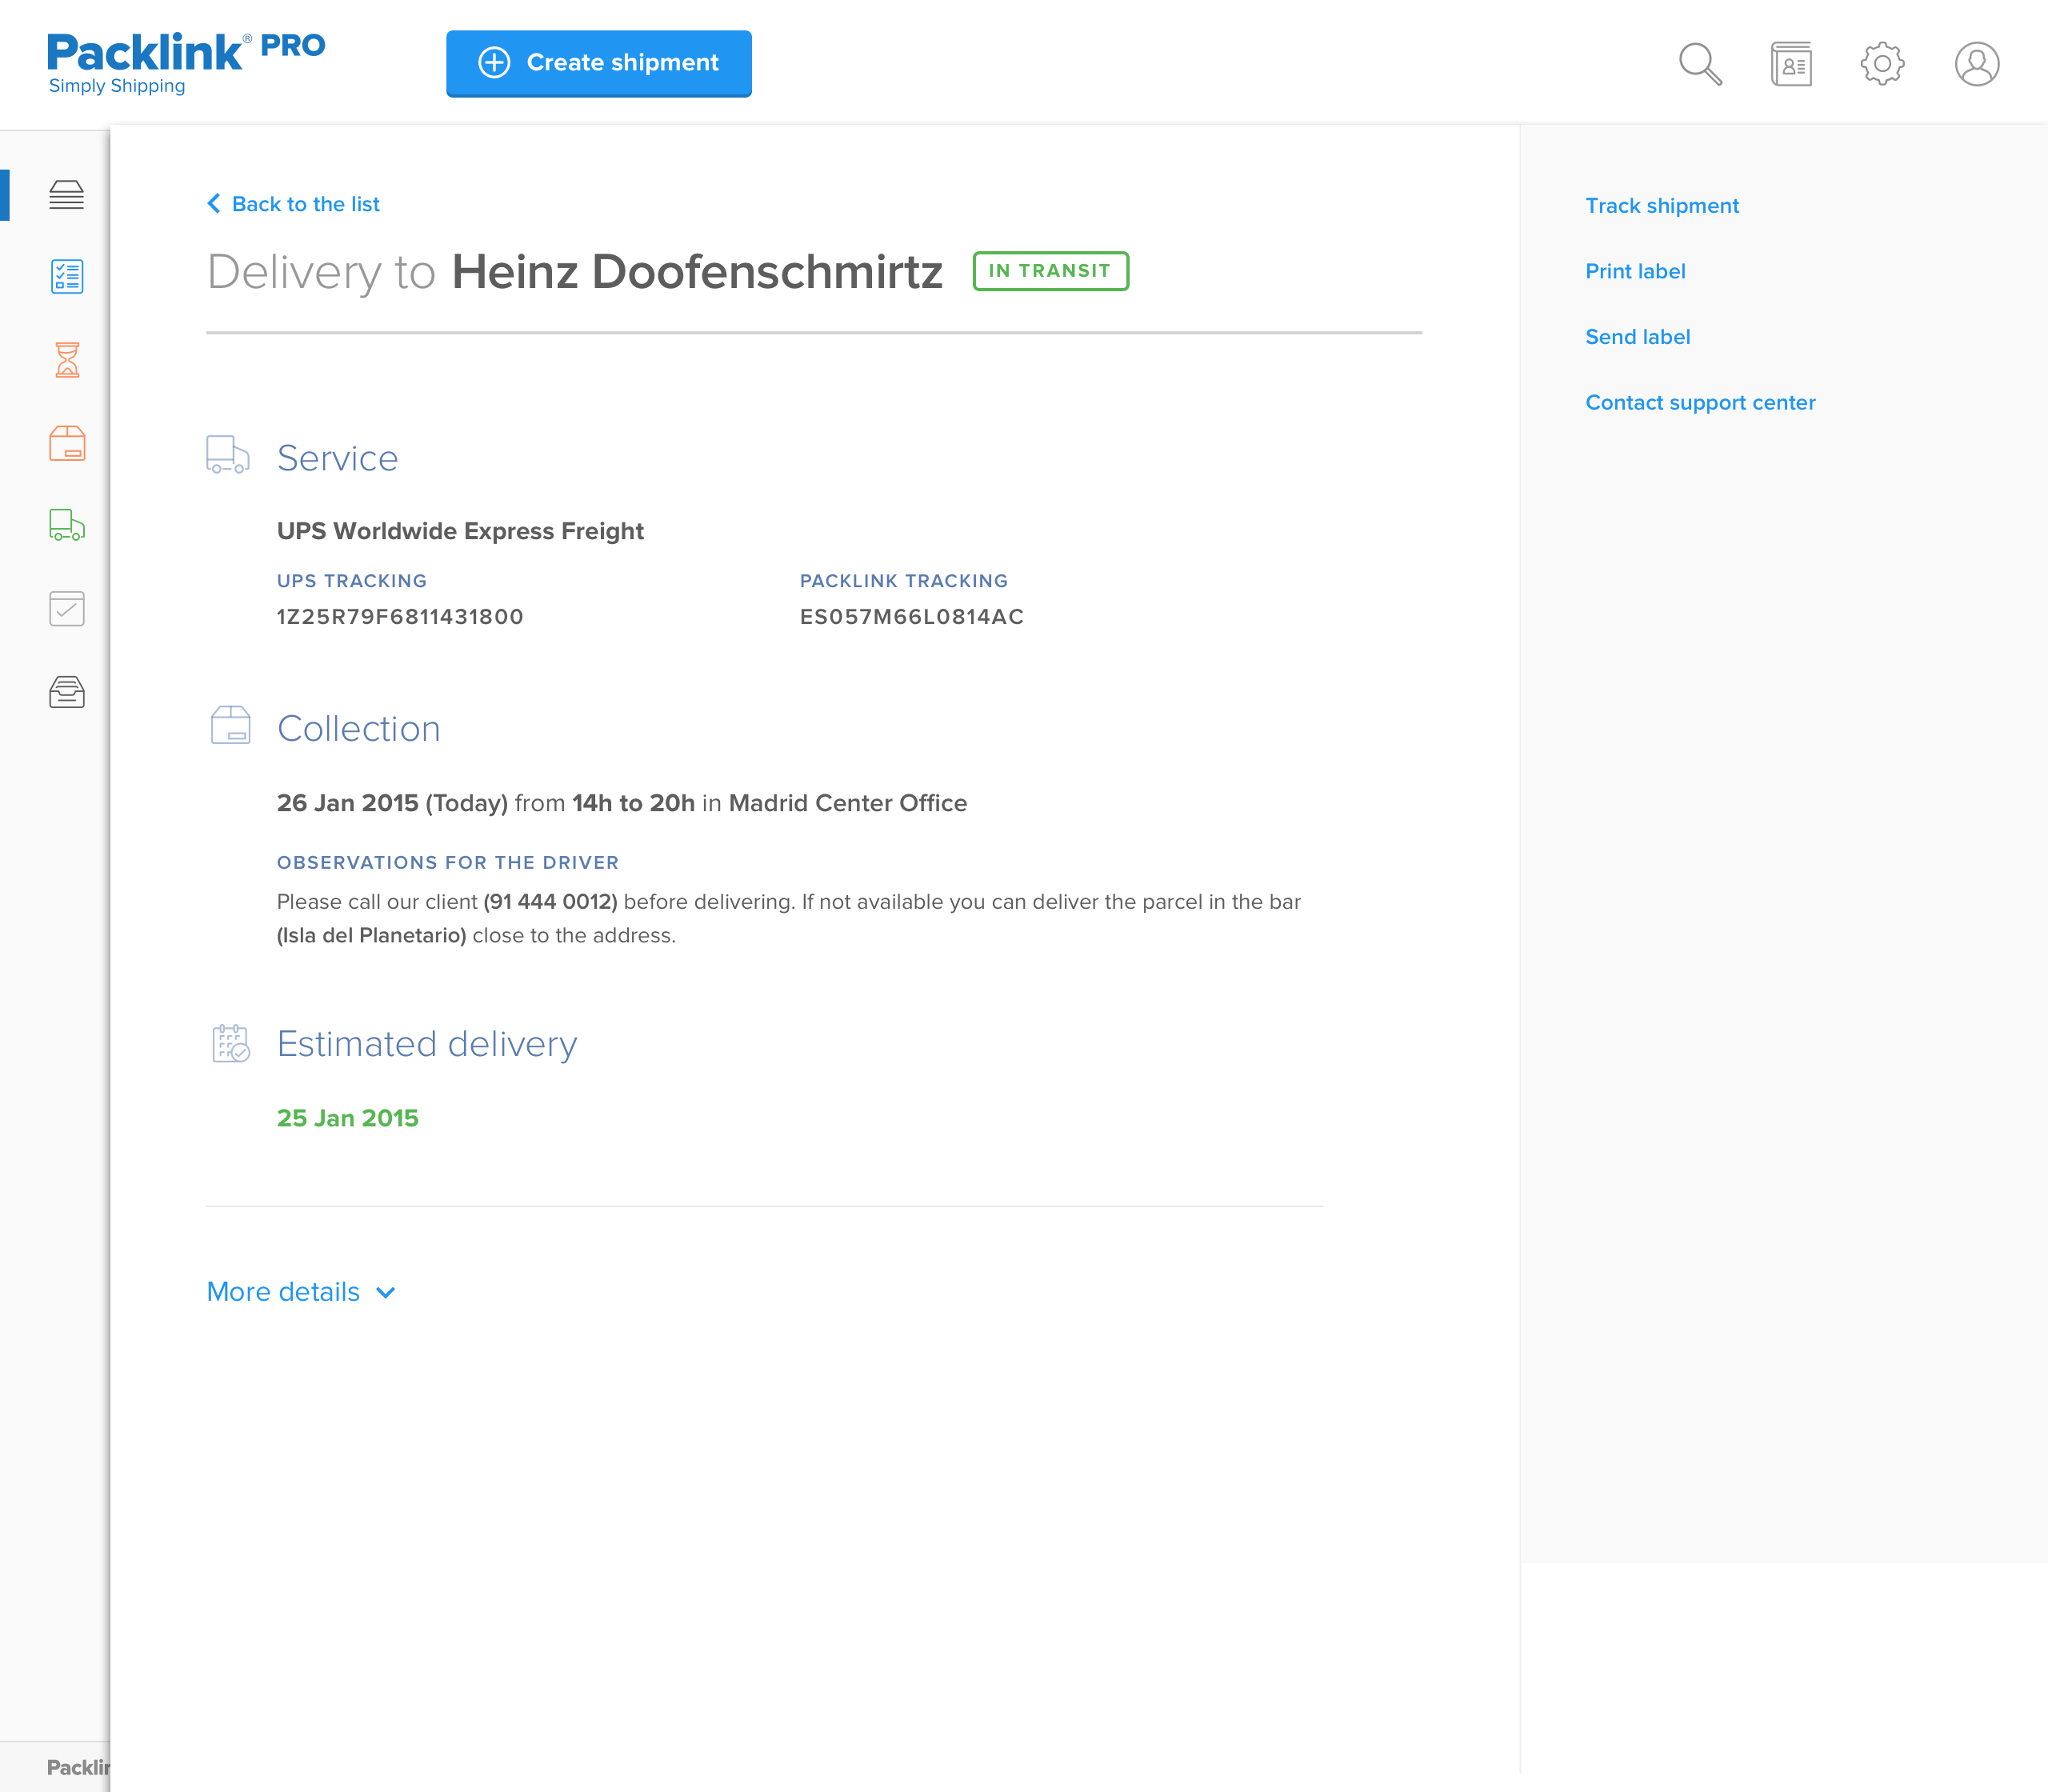Open the address book icon
The image size is (2048, 1792).
[1790, 64]
